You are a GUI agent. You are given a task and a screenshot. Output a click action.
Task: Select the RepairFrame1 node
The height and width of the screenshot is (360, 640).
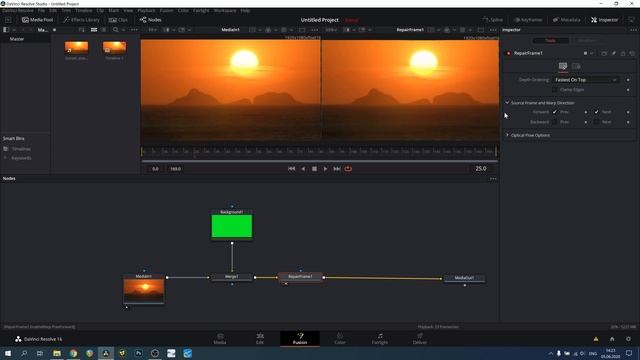(300, 277)
